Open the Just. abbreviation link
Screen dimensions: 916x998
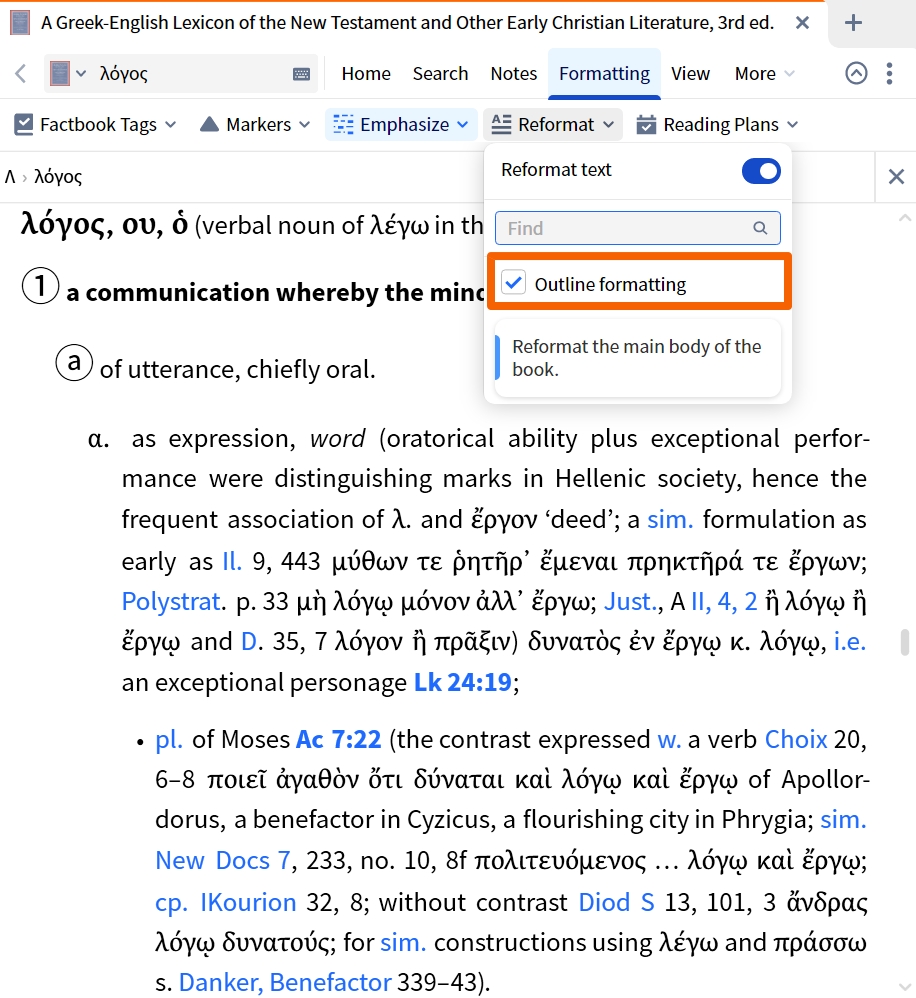630,601
